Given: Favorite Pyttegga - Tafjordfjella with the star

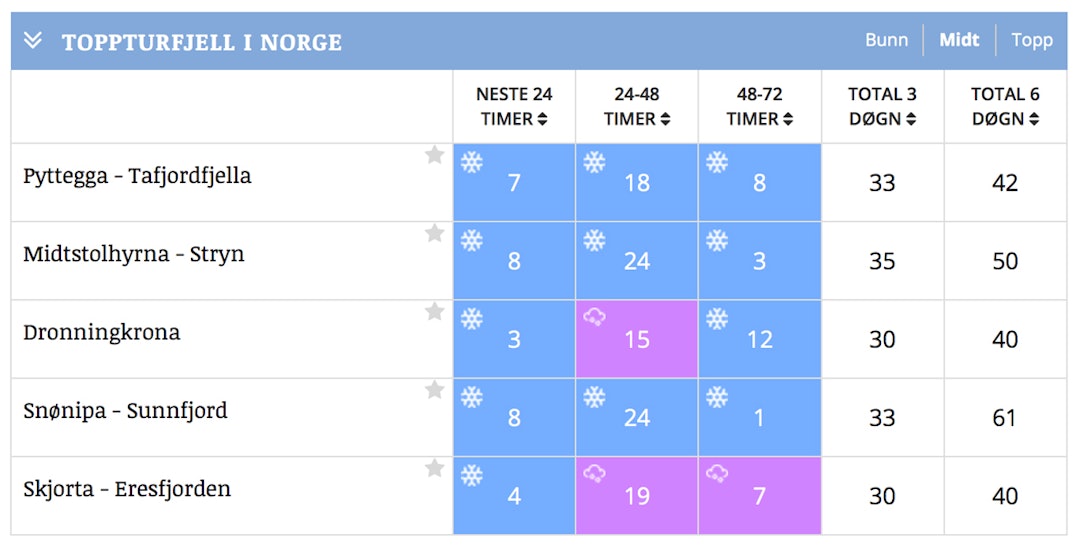Looking at the screenshot, I should coord(434,155).
